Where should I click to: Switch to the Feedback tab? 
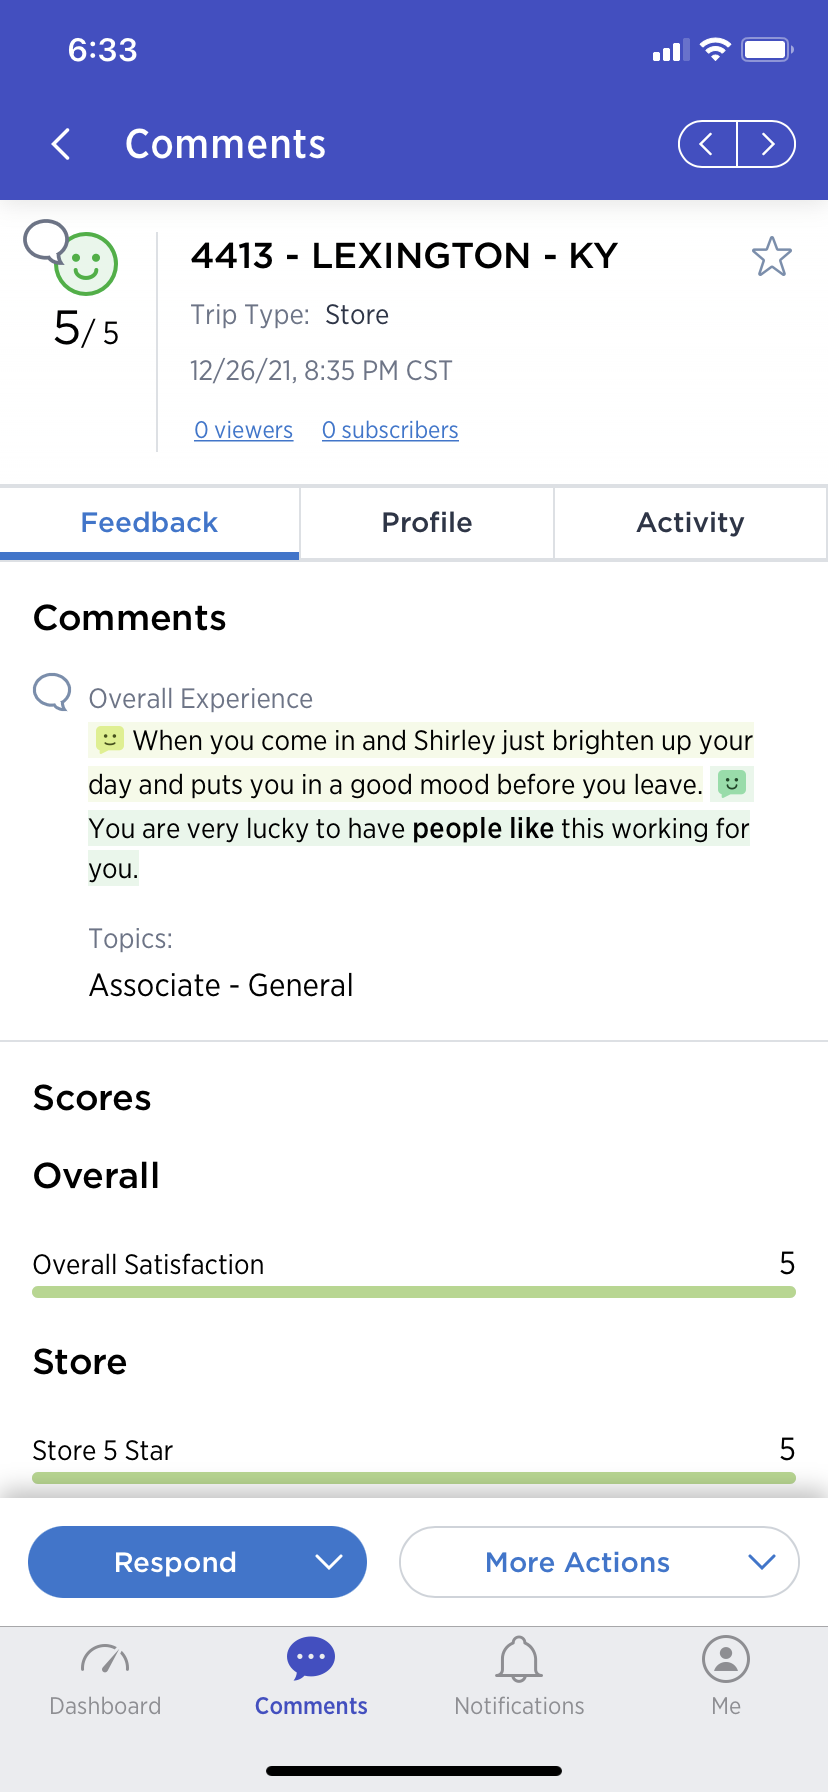tap(149, 523)
